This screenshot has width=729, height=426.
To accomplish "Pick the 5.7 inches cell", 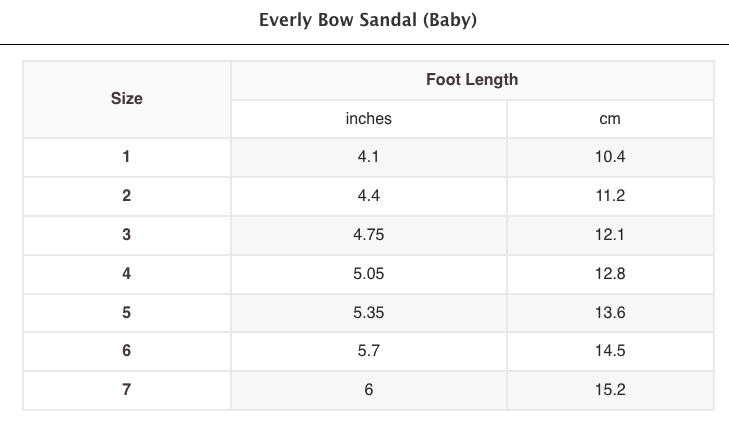I will coord(368,351).
